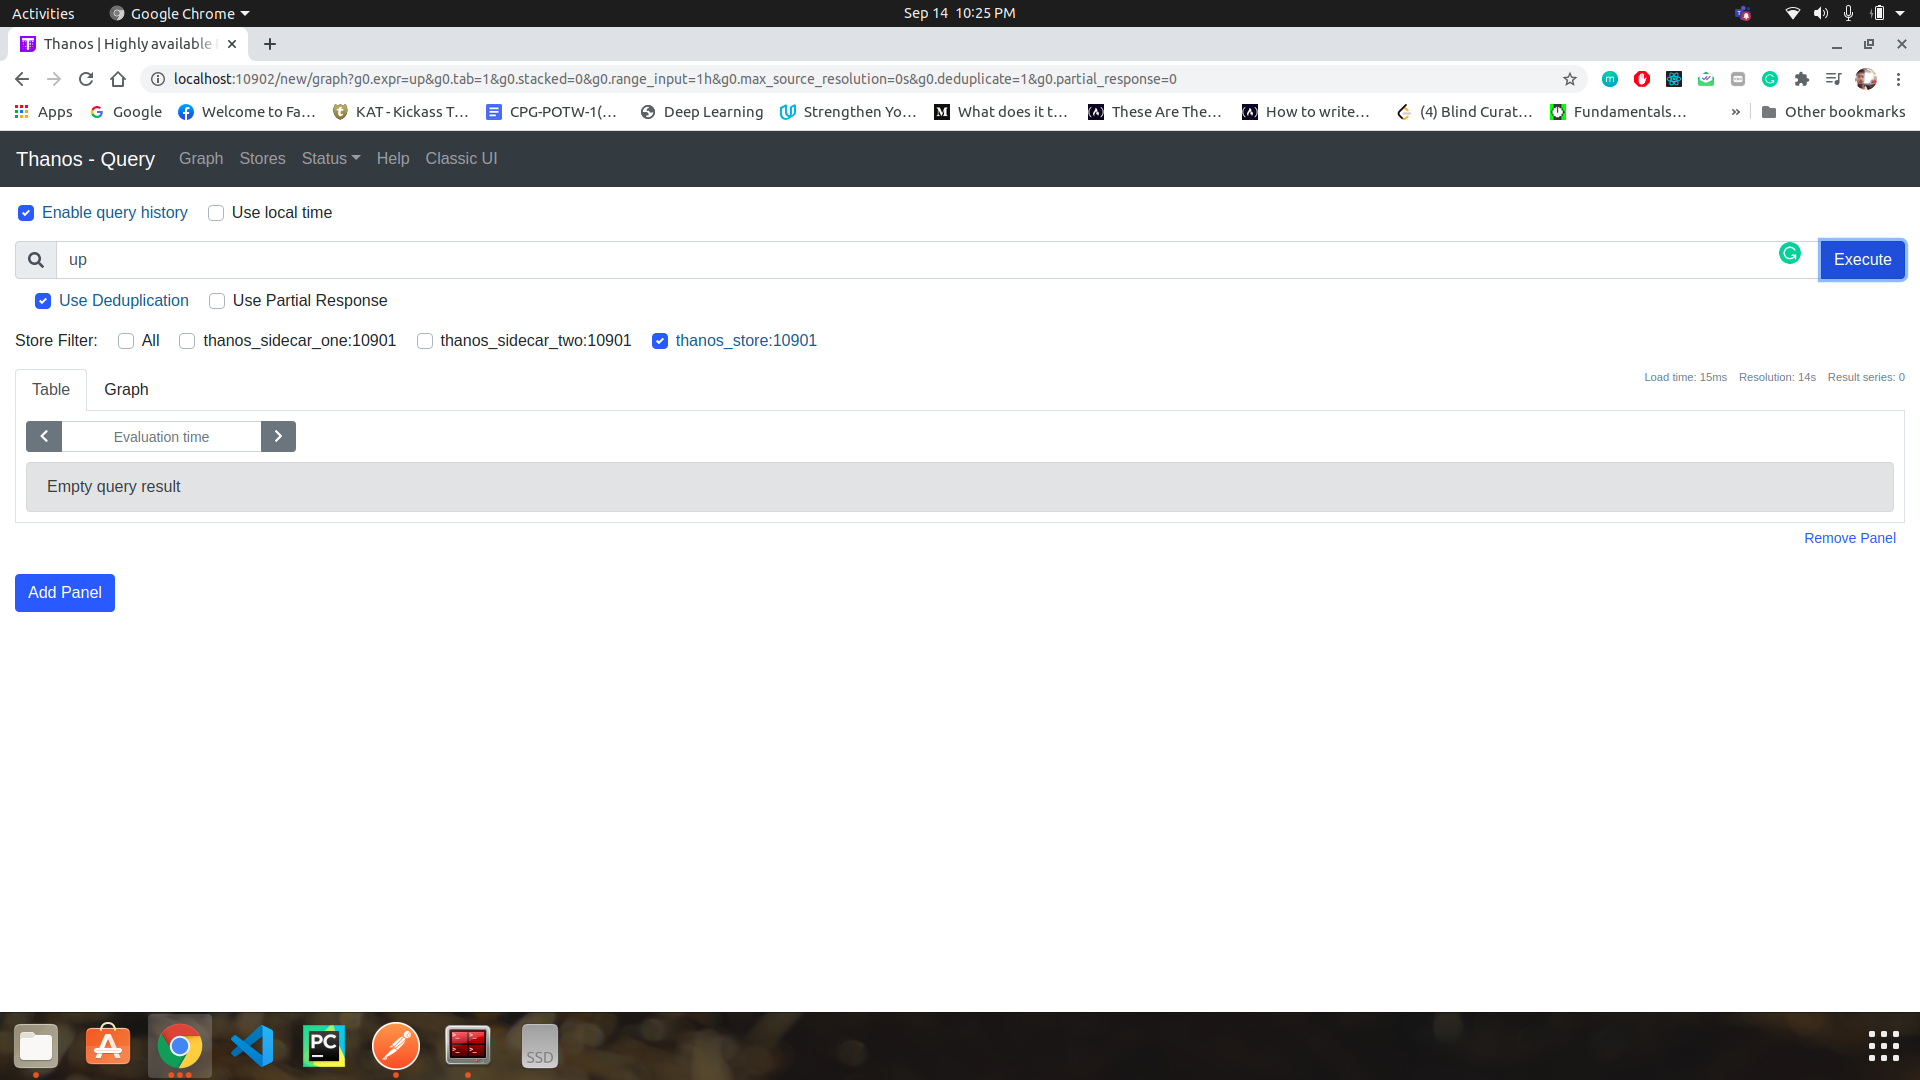
Task: Open Chrome extensions puzzle icon
Action: (1802, 79)
